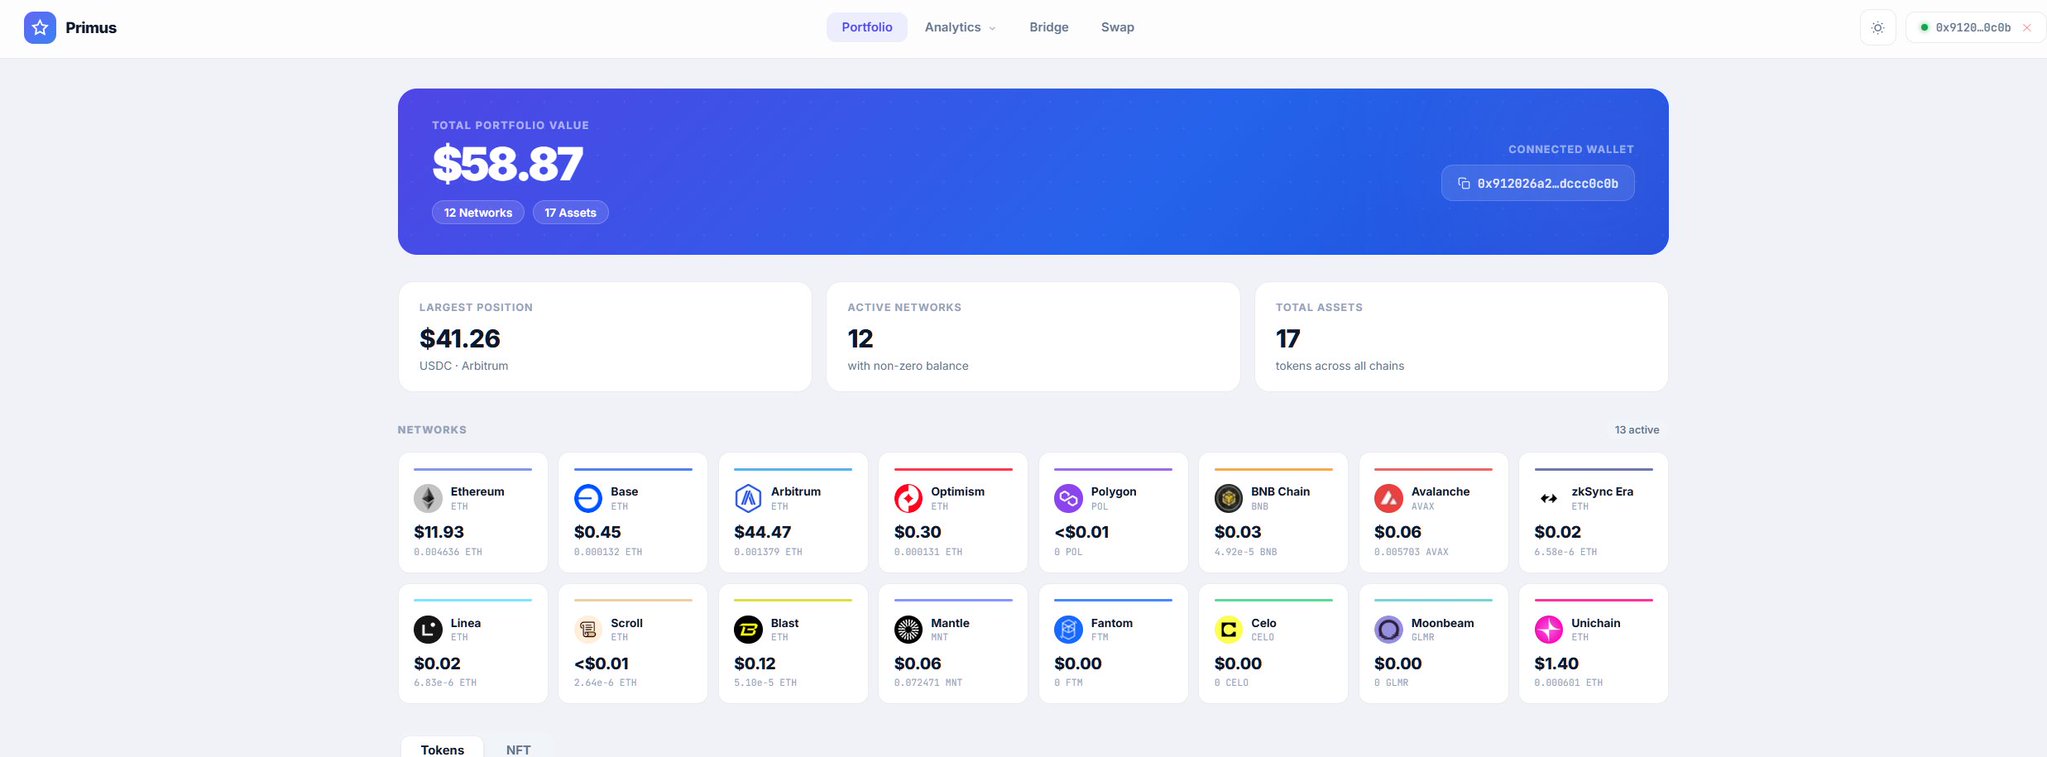
Task: Click the Ethereum network icon
Action: 428,498
